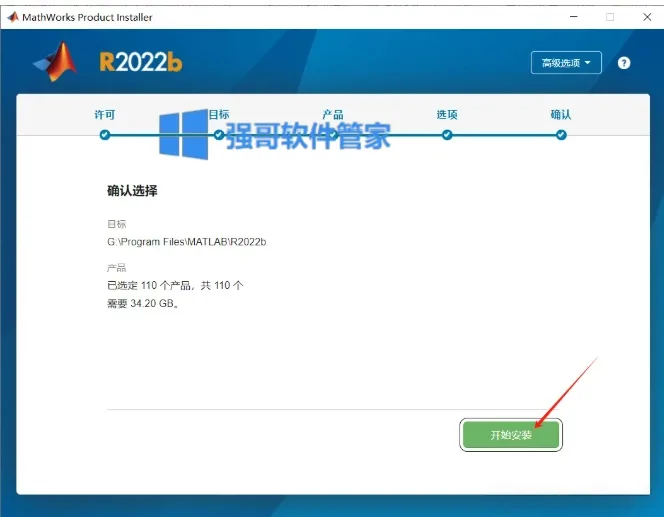The height and width of the screenshot is (517, 664).
Task: Select the 许可 license step label
Action: [x=105, y=115]
